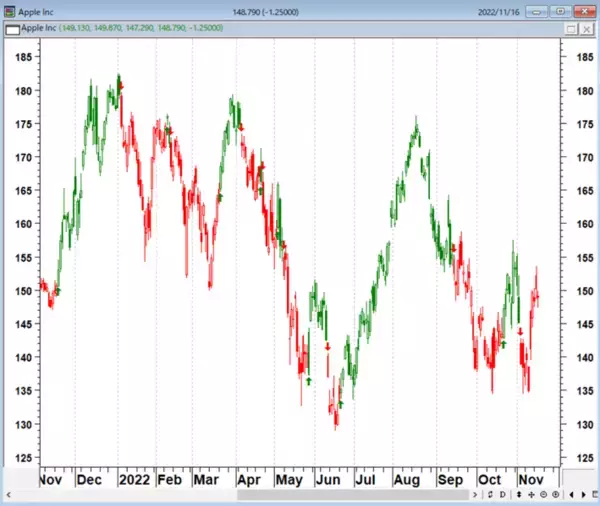Click the green OHLC values in pane header
Image resolution: width=600 pixels, height=506 pixels.
141,28
